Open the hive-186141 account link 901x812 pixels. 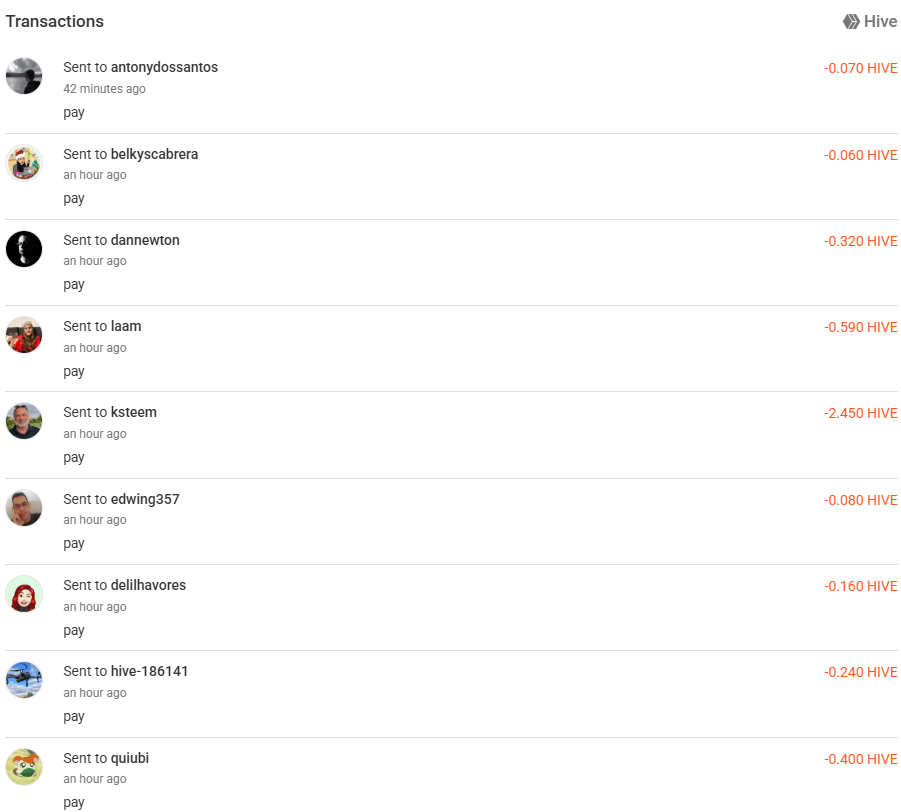149,671
